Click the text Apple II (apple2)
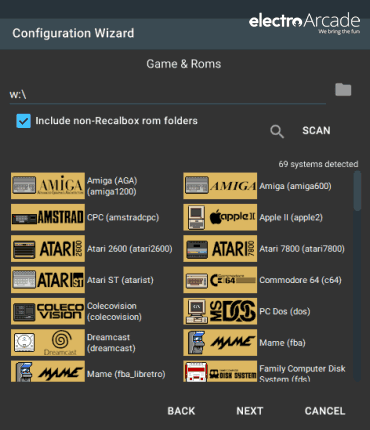This screenshot has height=430, width=370. (291, 218)
